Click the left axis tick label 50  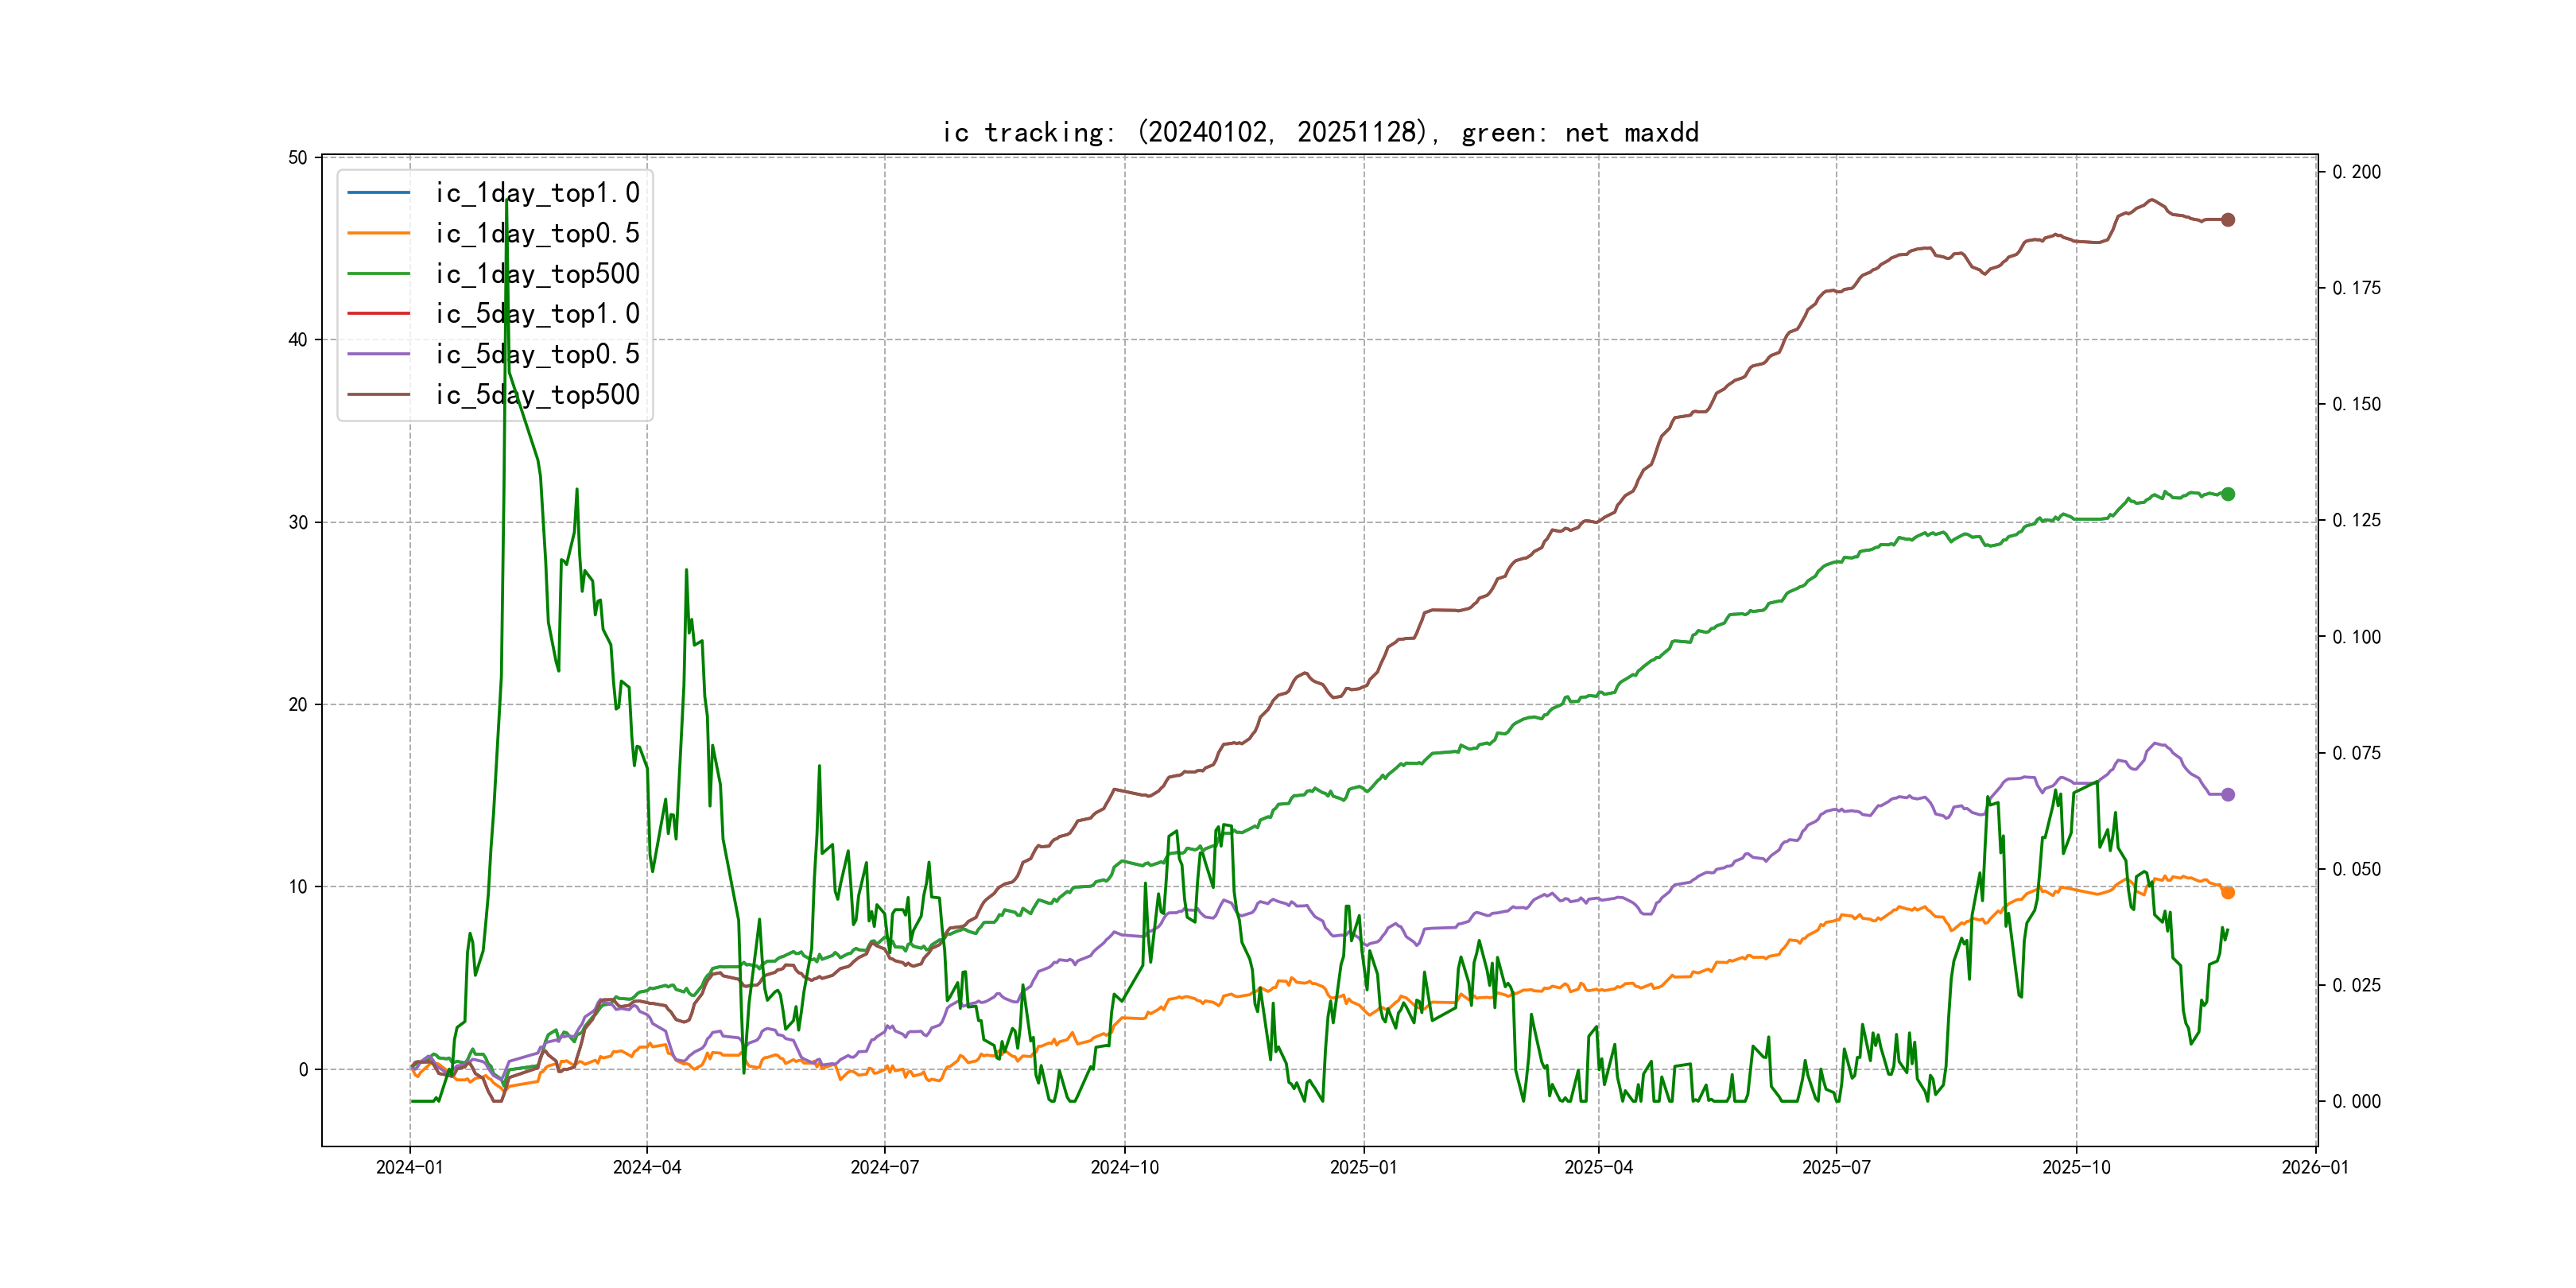(x=298, y=158)
